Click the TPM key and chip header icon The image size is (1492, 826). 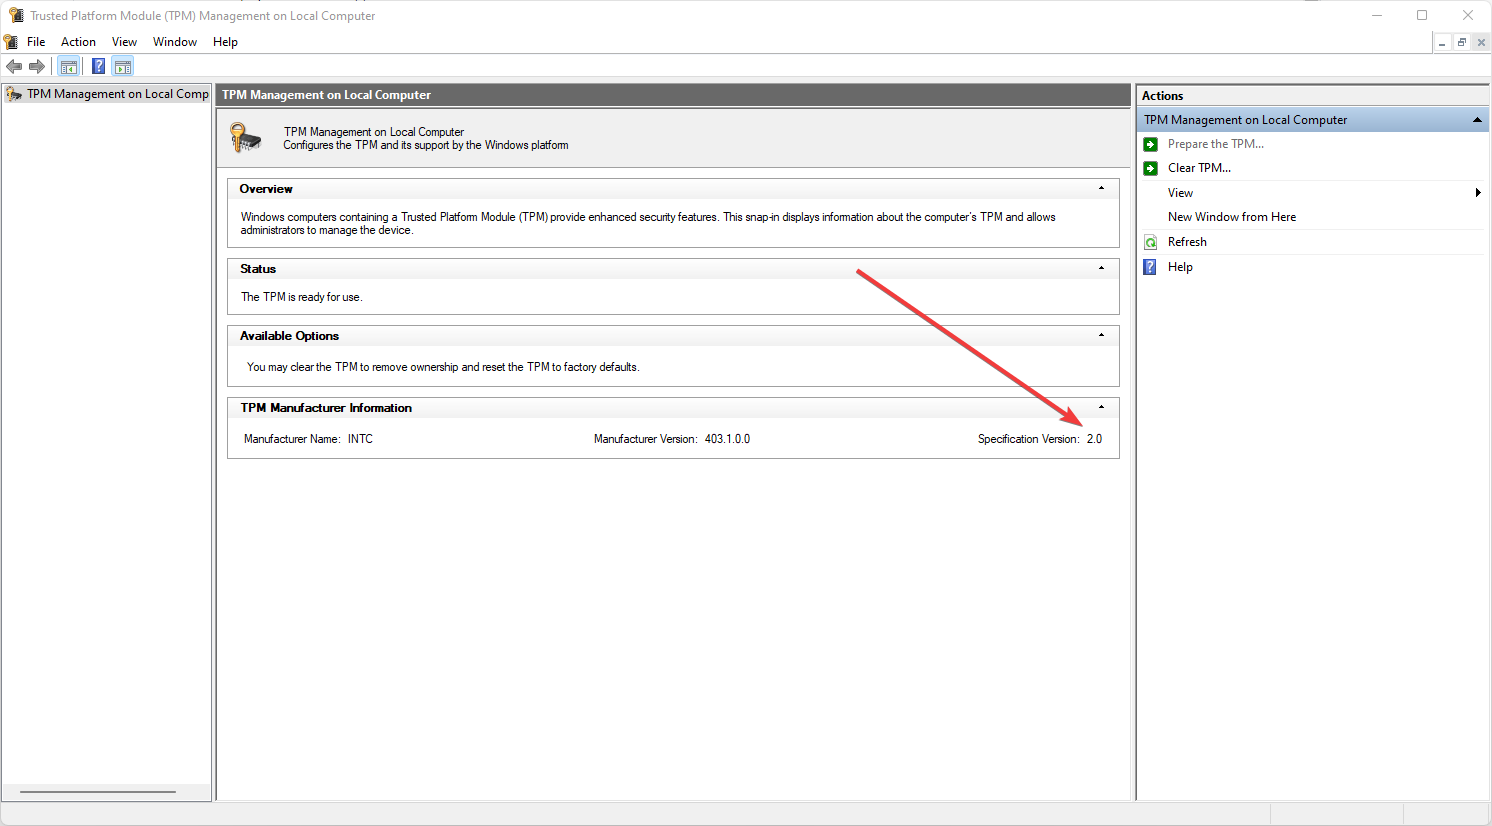pyautogui.click(x=245, y=138)
